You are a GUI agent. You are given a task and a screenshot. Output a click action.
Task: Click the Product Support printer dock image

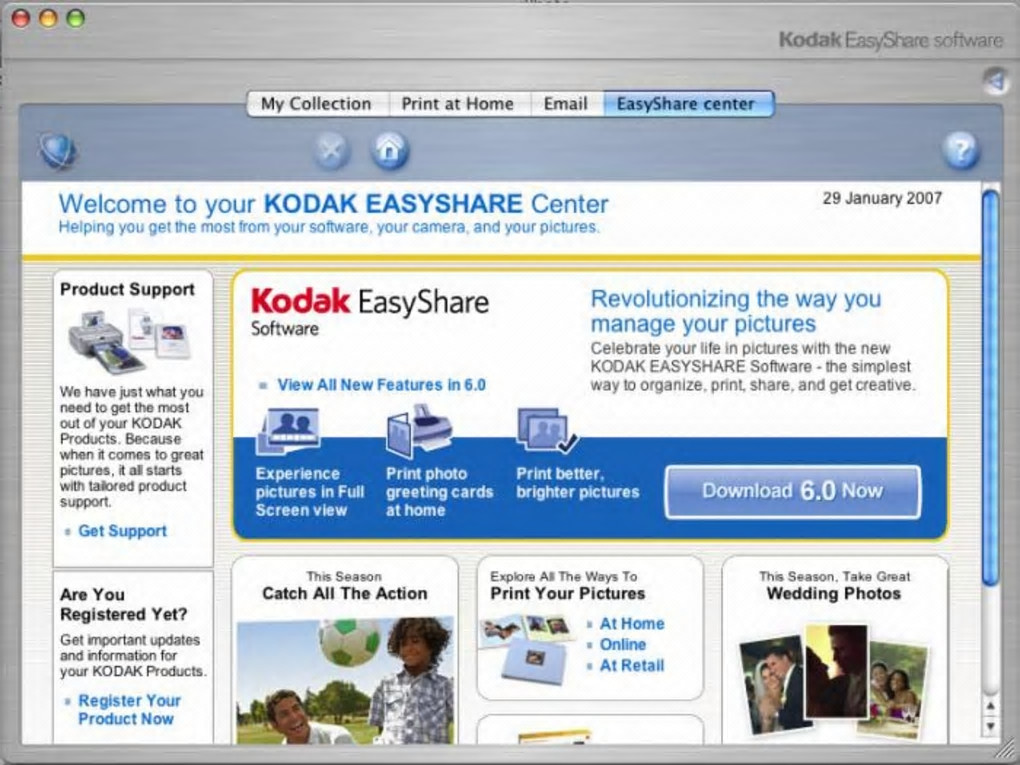(129, 342)
